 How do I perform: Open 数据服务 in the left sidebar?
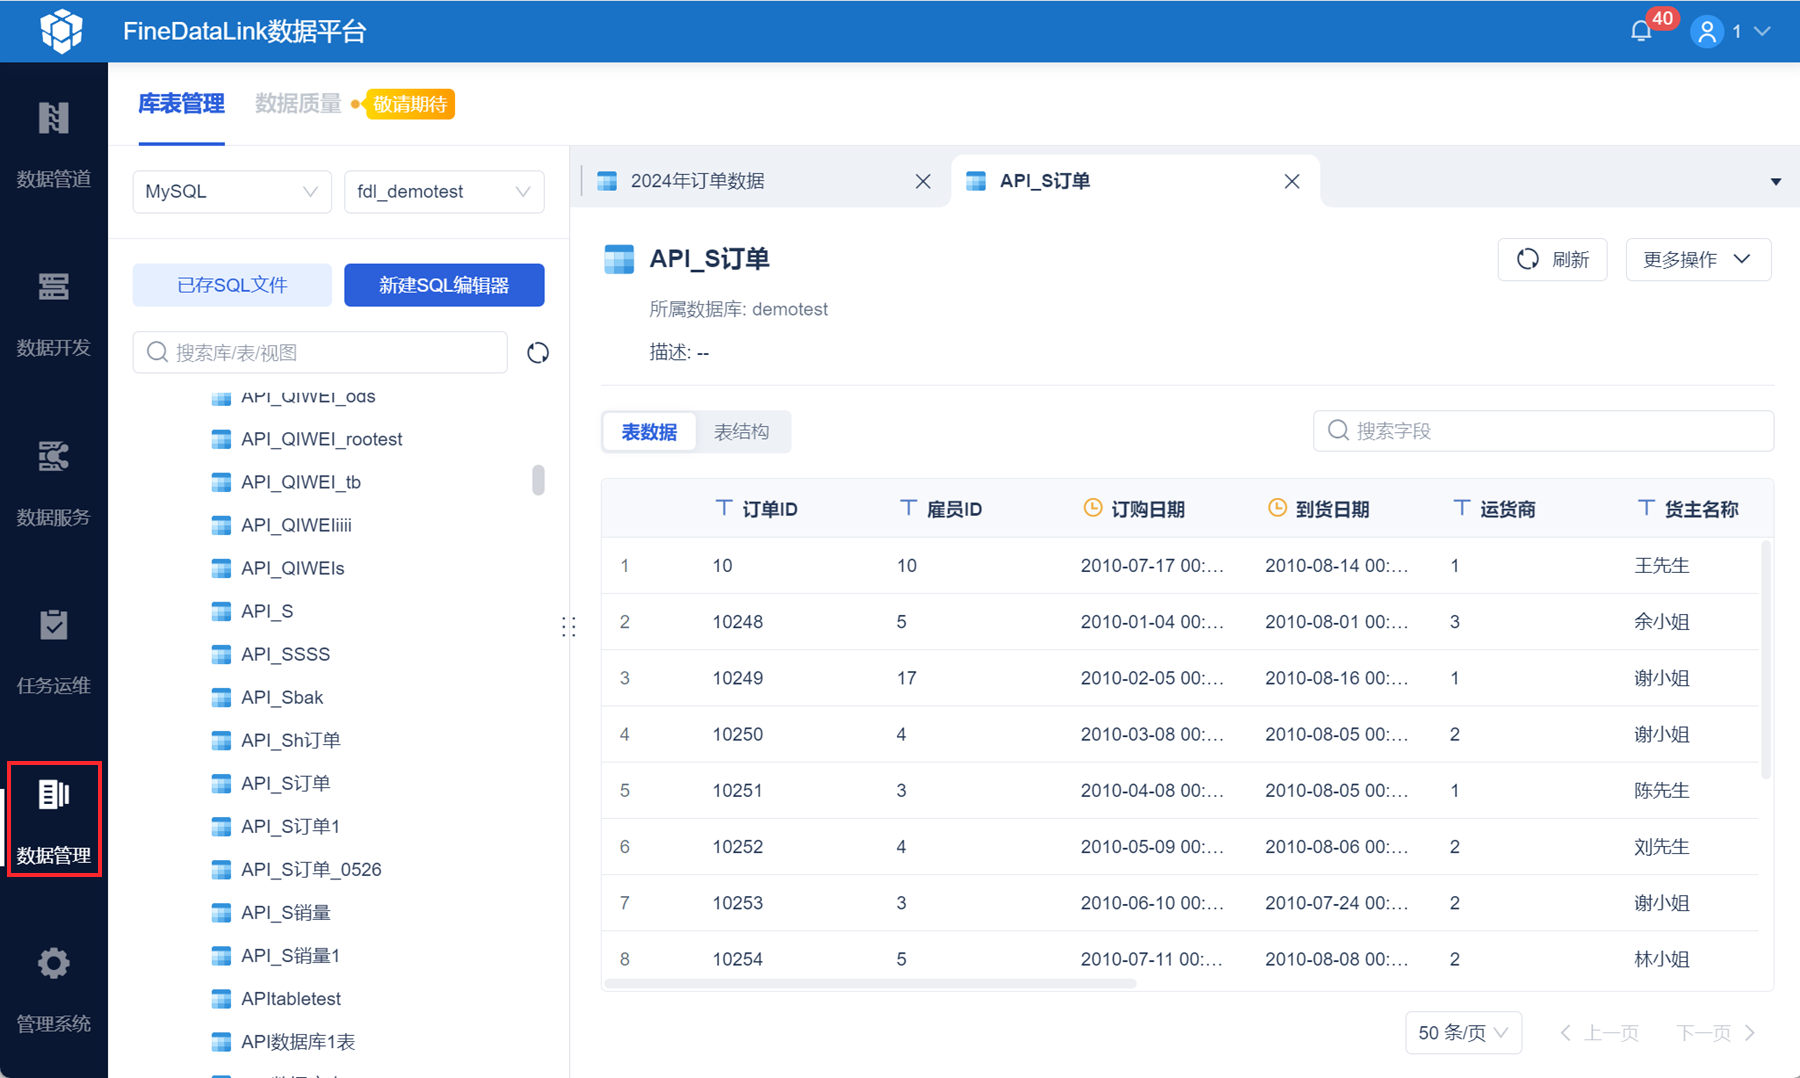[x=54, y=483]
